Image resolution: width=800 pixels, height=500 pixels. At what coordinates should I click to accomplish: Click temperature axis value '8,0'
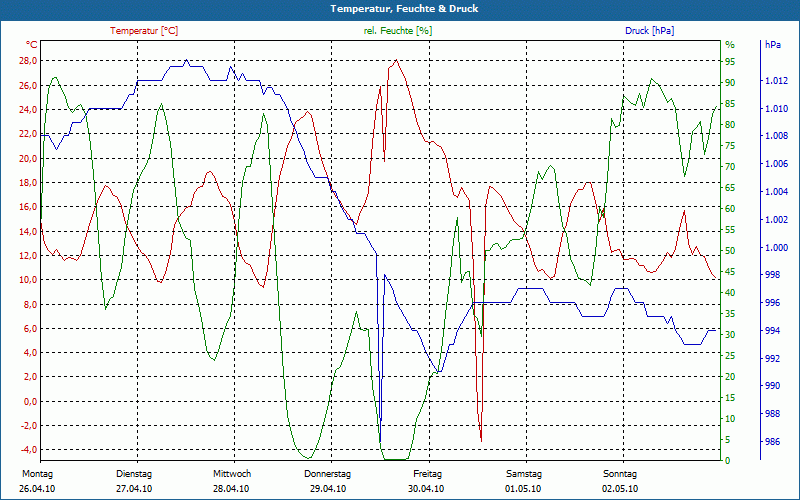pyautogui.click(x=30, y=304)
